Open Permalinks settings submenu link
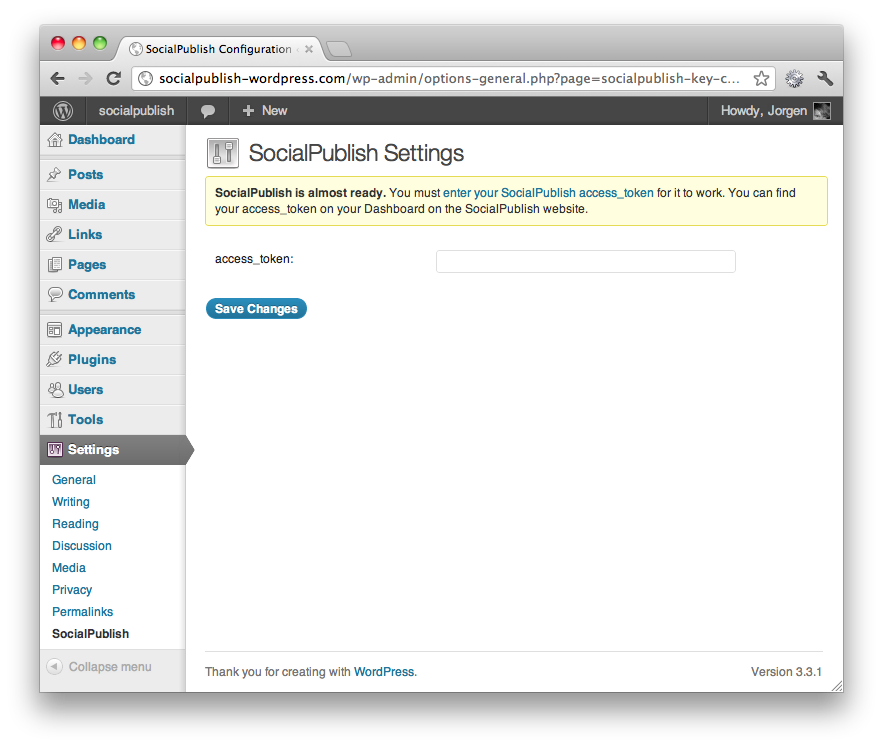Screen dimensions: 883x747 point(83,612)
